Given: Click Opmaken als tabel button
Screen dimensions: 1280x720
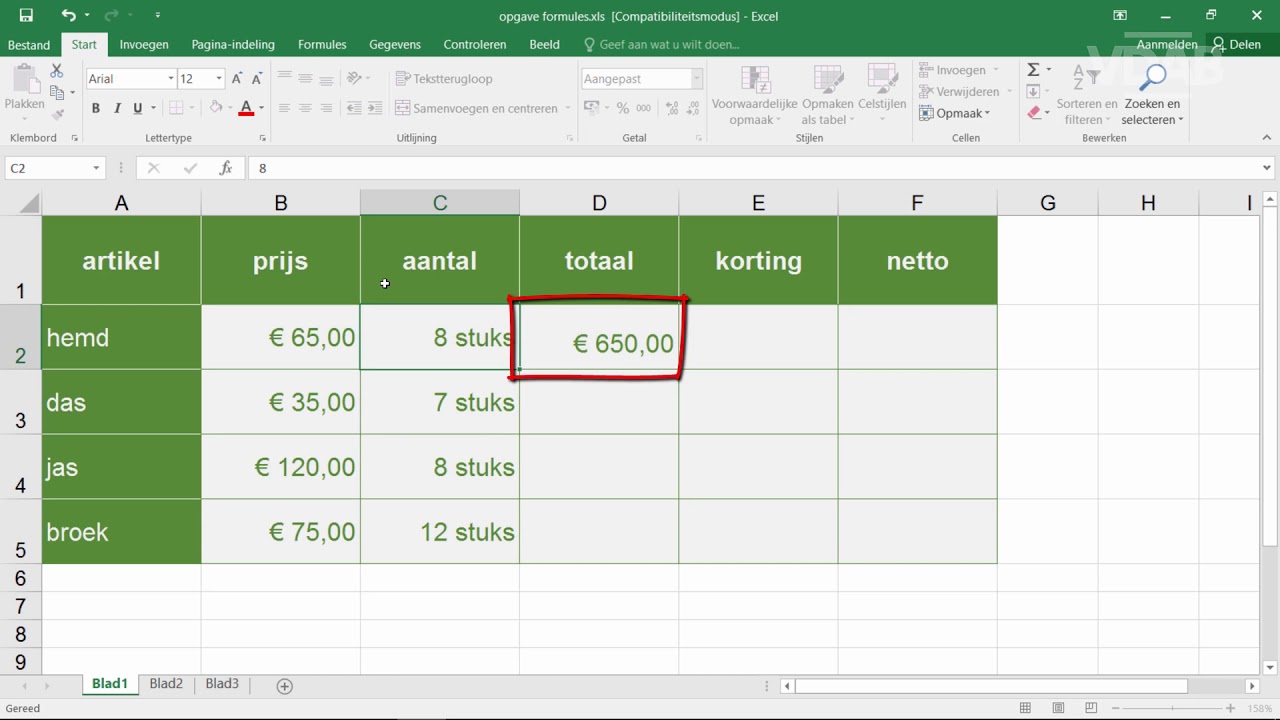Looking at the screenshot, I should click(828, 95).
